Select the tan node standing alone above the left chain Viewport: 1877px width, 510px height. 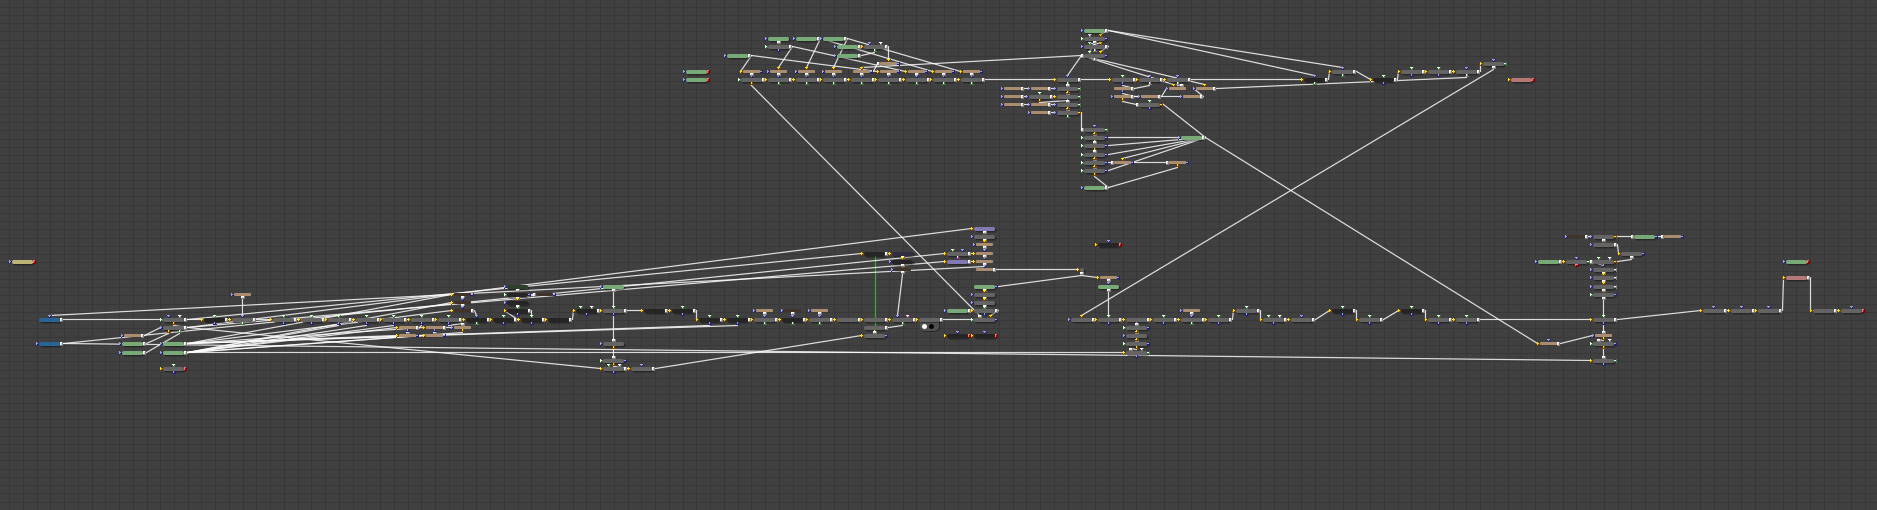click(241, 295)
